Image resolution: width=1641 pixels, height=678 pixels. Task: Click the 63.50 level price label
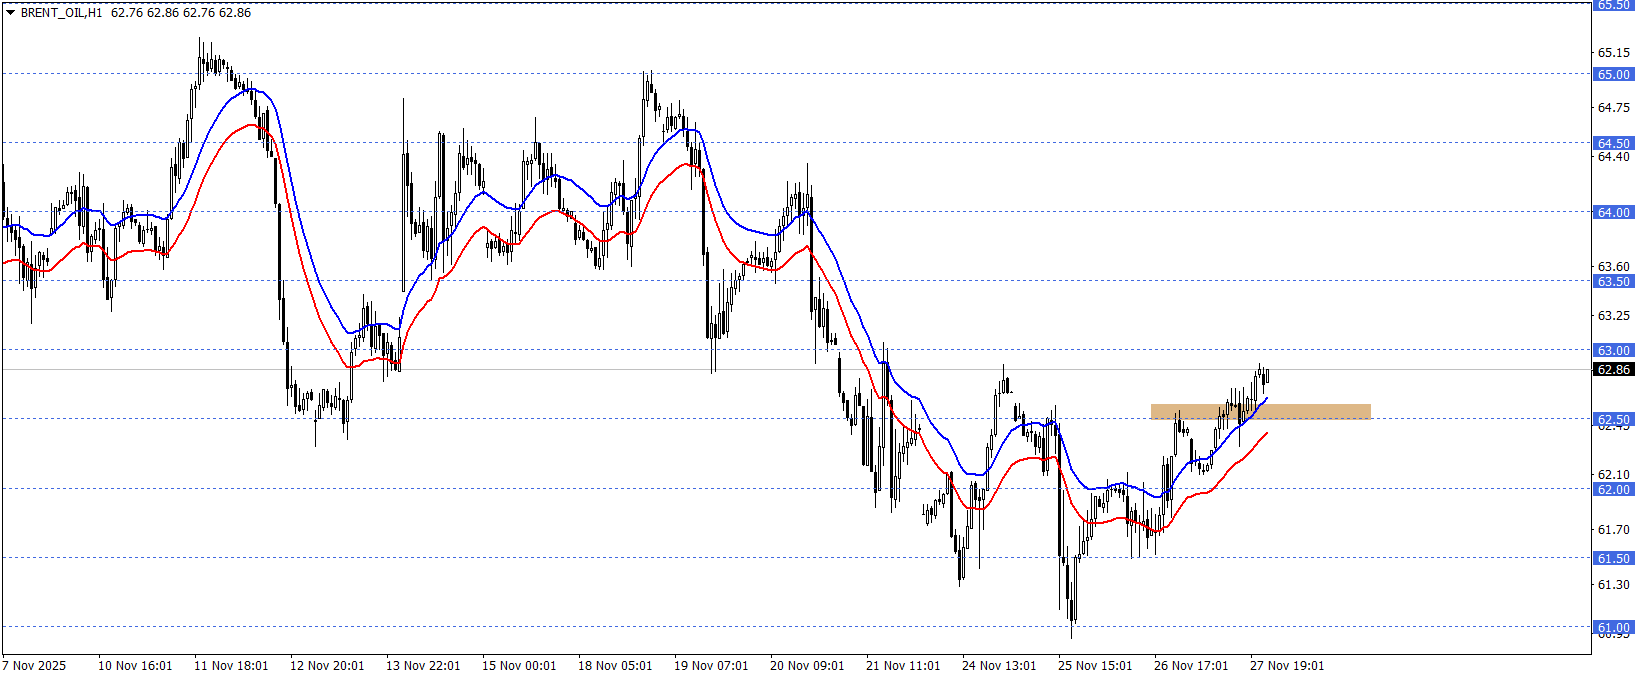tap(1613, 281)
